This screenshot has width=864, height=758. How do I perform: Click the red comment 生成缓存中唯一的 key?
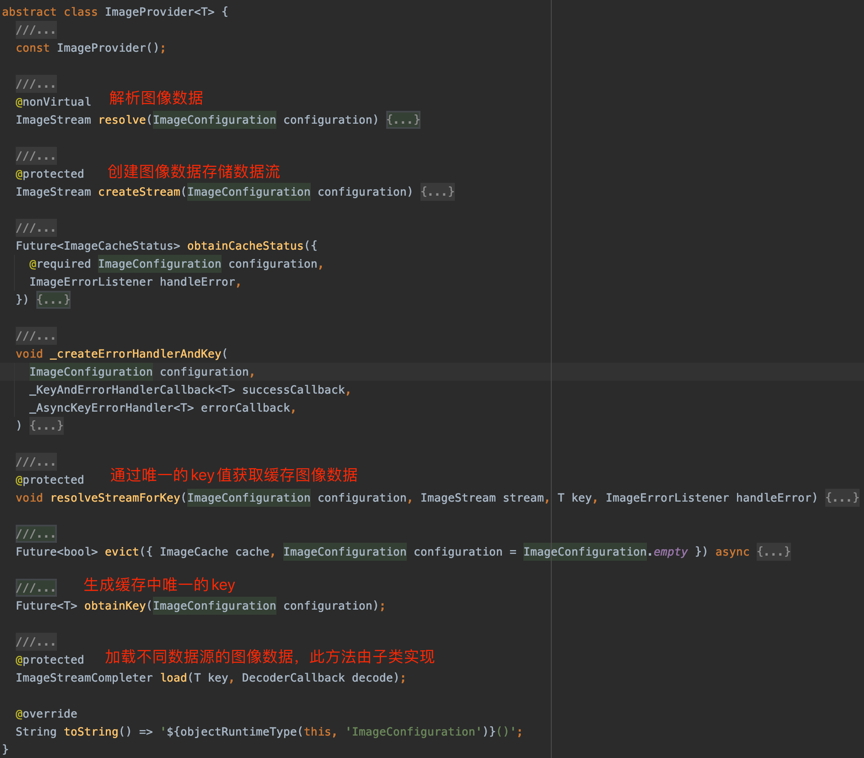[155, 585]
